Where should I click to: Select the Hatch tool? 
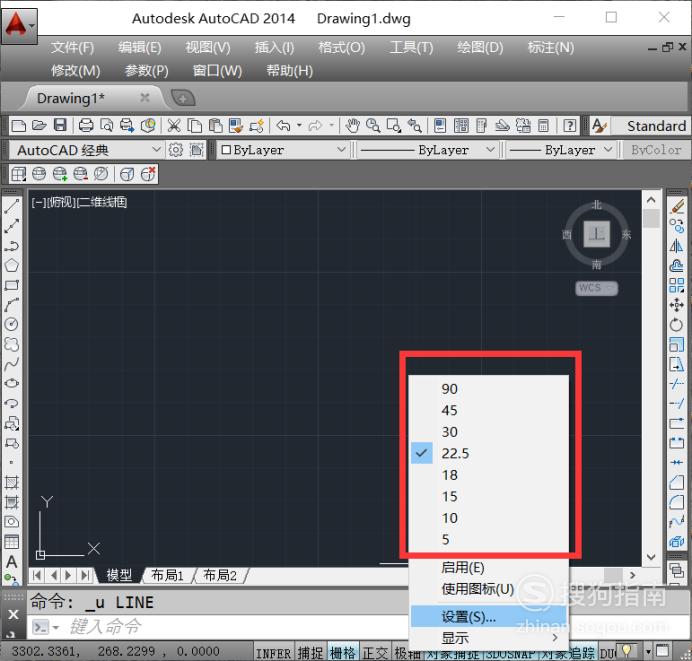pos(11,482)
